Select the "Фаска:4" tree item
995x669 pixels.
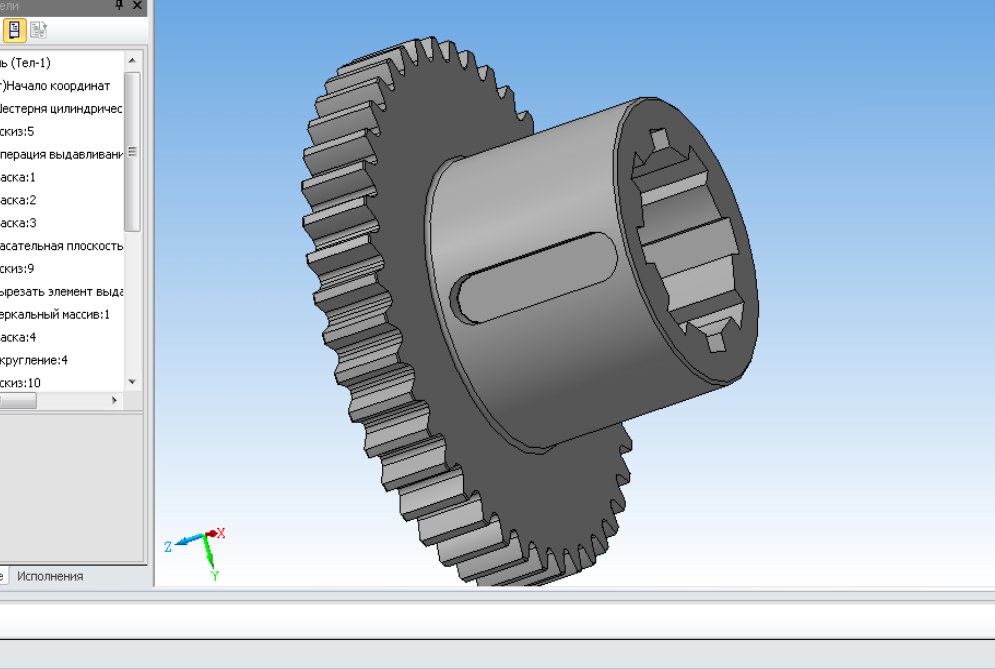coord(18,337)
